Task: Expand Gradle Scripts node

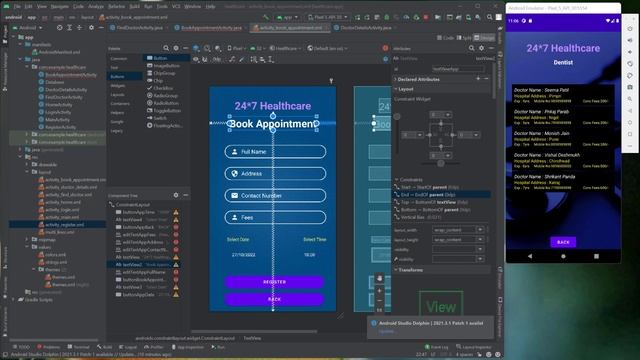Action: click(13, 300)
